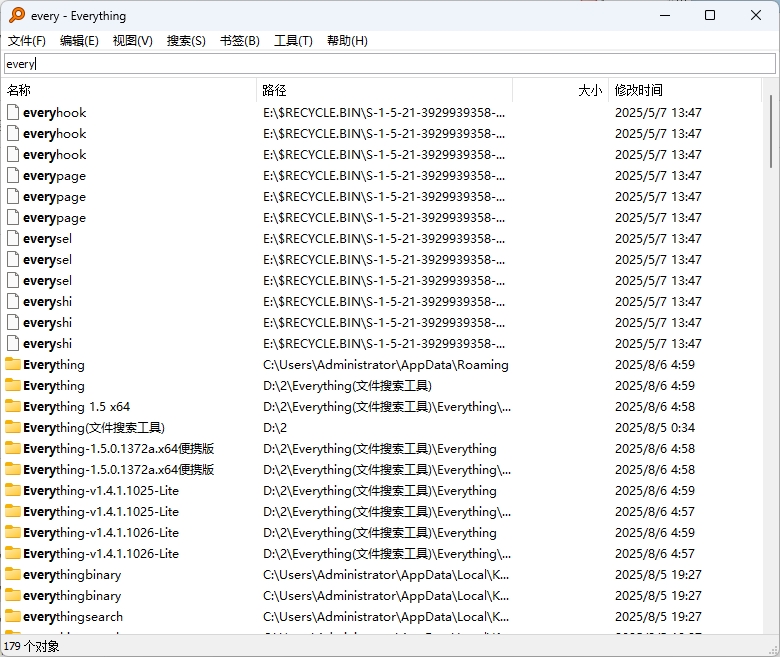Click the Everything magnifier app icon in title bar
The image size is (780, 657).
[17, 15]
